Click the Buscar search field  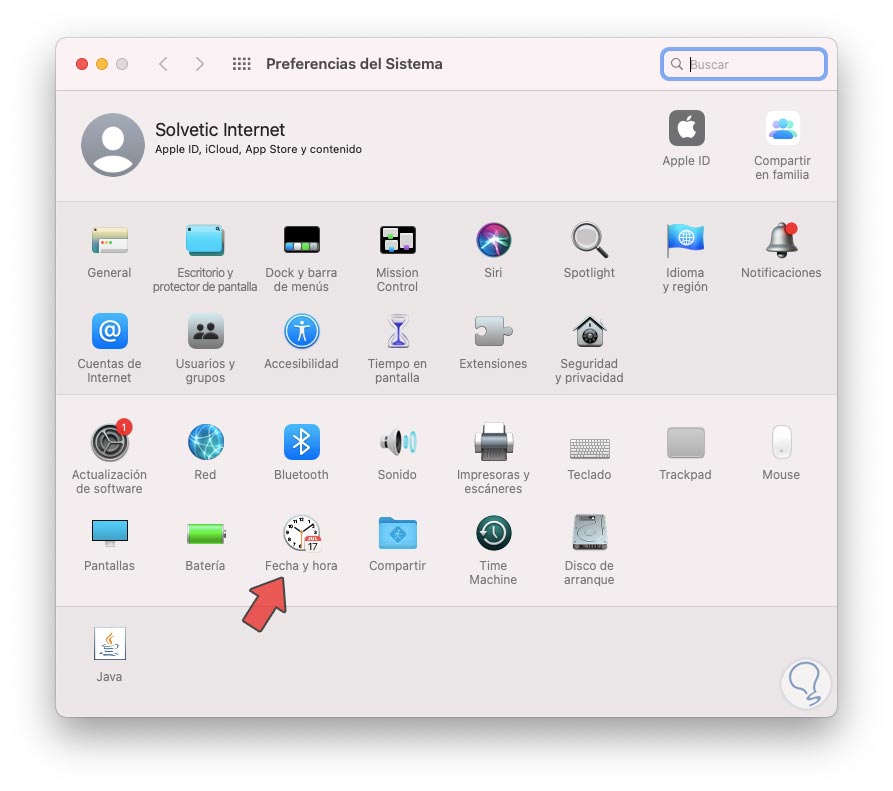(744, 64)
